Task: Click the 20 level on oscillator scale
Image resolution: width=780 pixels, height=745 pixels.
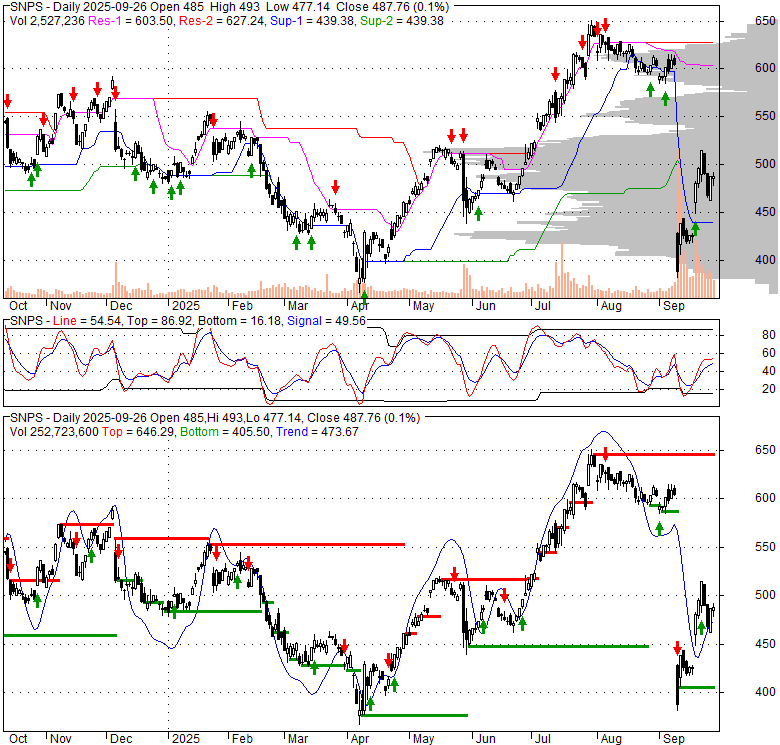Action: point(769,388)
